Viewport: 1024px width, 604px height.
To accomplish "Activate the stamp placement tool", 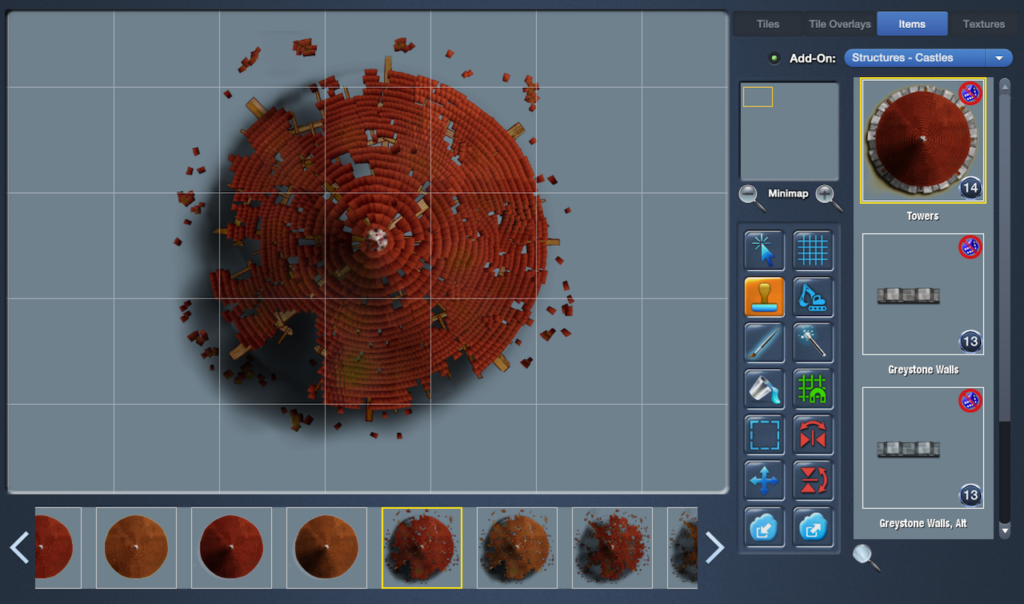I will (764, 296).
